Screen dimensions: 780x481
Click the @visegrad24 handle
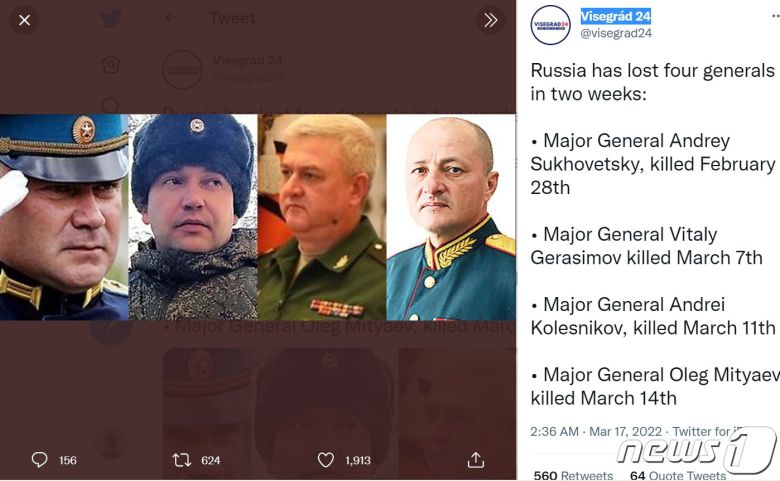(x=616, y=33)
